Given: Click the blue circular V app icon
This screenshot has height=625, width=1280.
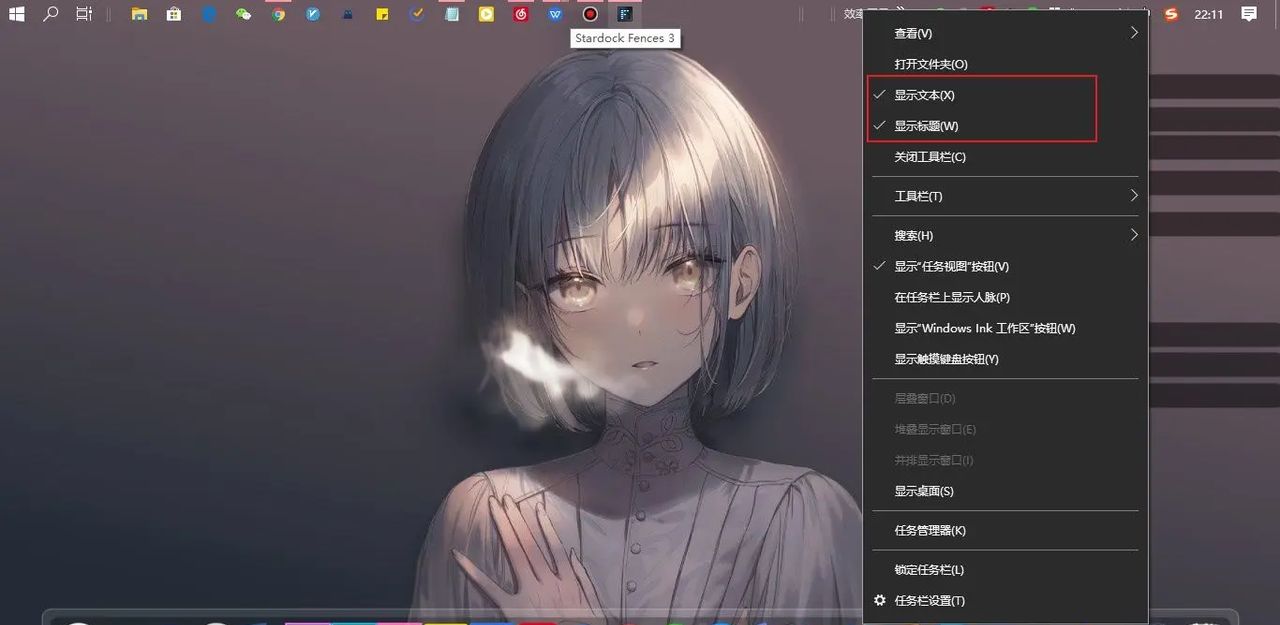Looking at the screenshot, I should coord(313,14).
